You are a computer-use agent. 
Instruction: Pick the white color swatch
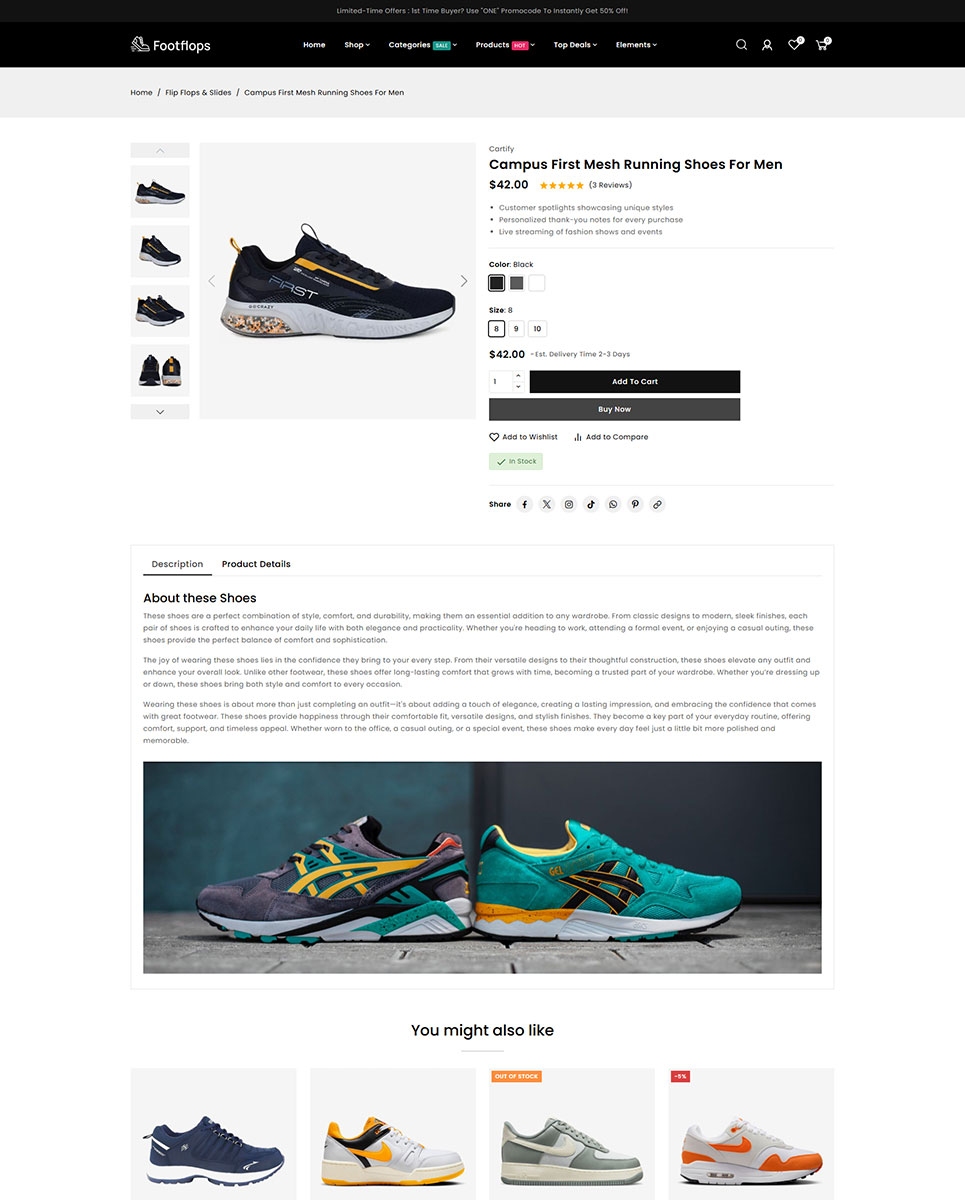(x=537, y=283)
